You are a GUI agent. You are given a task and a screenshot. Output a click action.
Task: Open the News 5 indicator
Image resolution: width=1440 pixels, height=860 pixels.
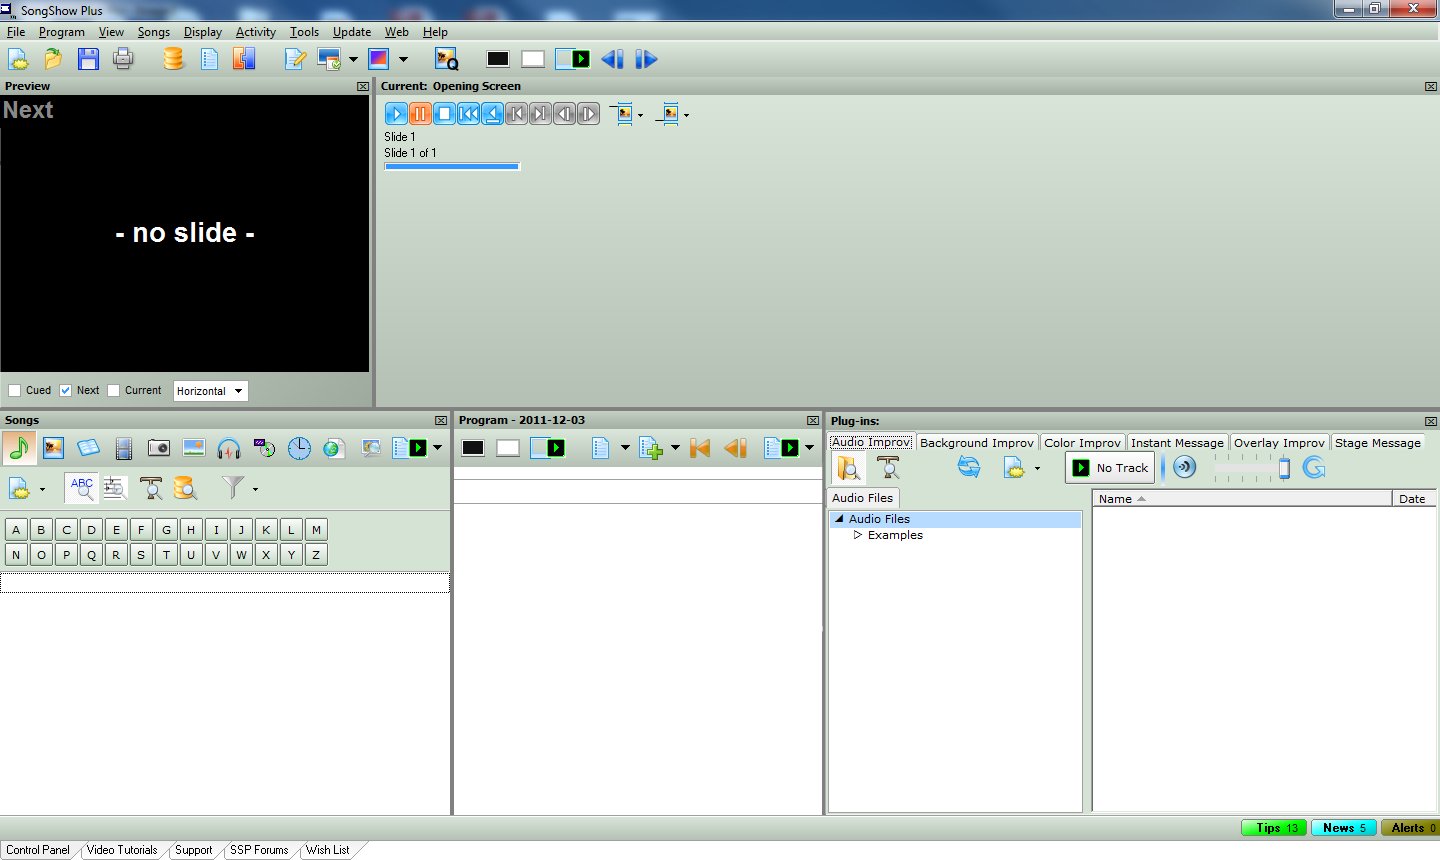click(1343, 828)
